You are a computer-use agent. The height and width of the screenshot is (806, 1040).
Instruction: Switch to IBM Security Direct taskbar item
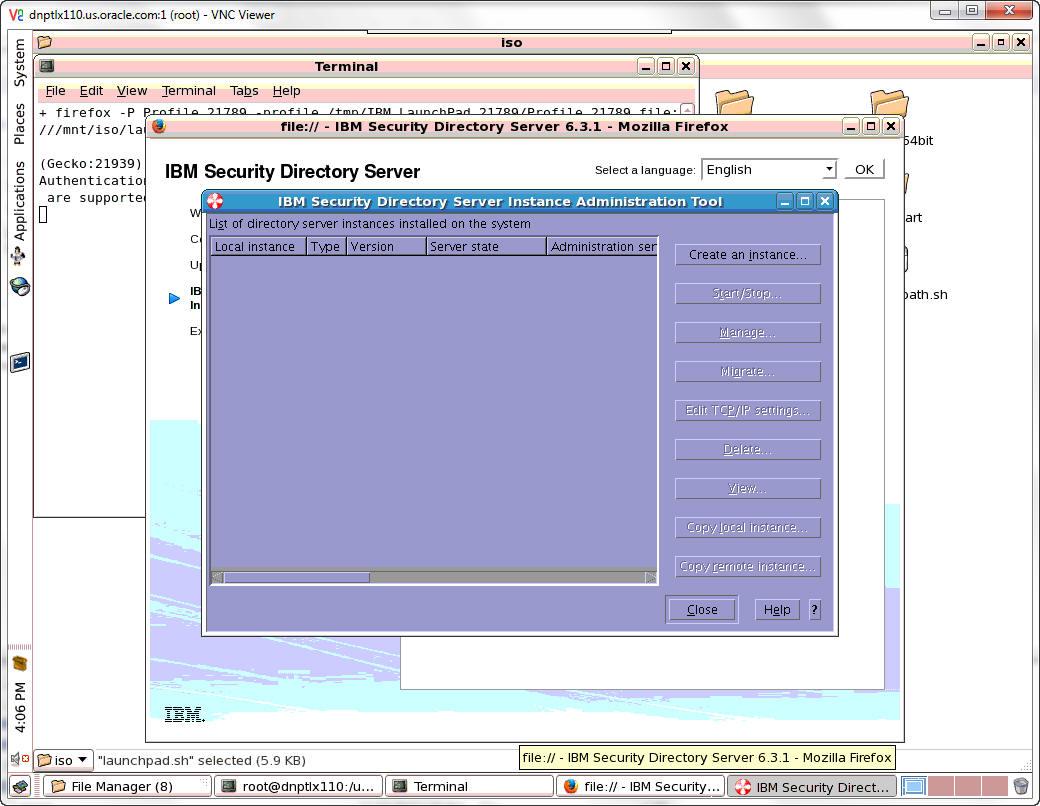pyautogui.click(x=812, y=787)
